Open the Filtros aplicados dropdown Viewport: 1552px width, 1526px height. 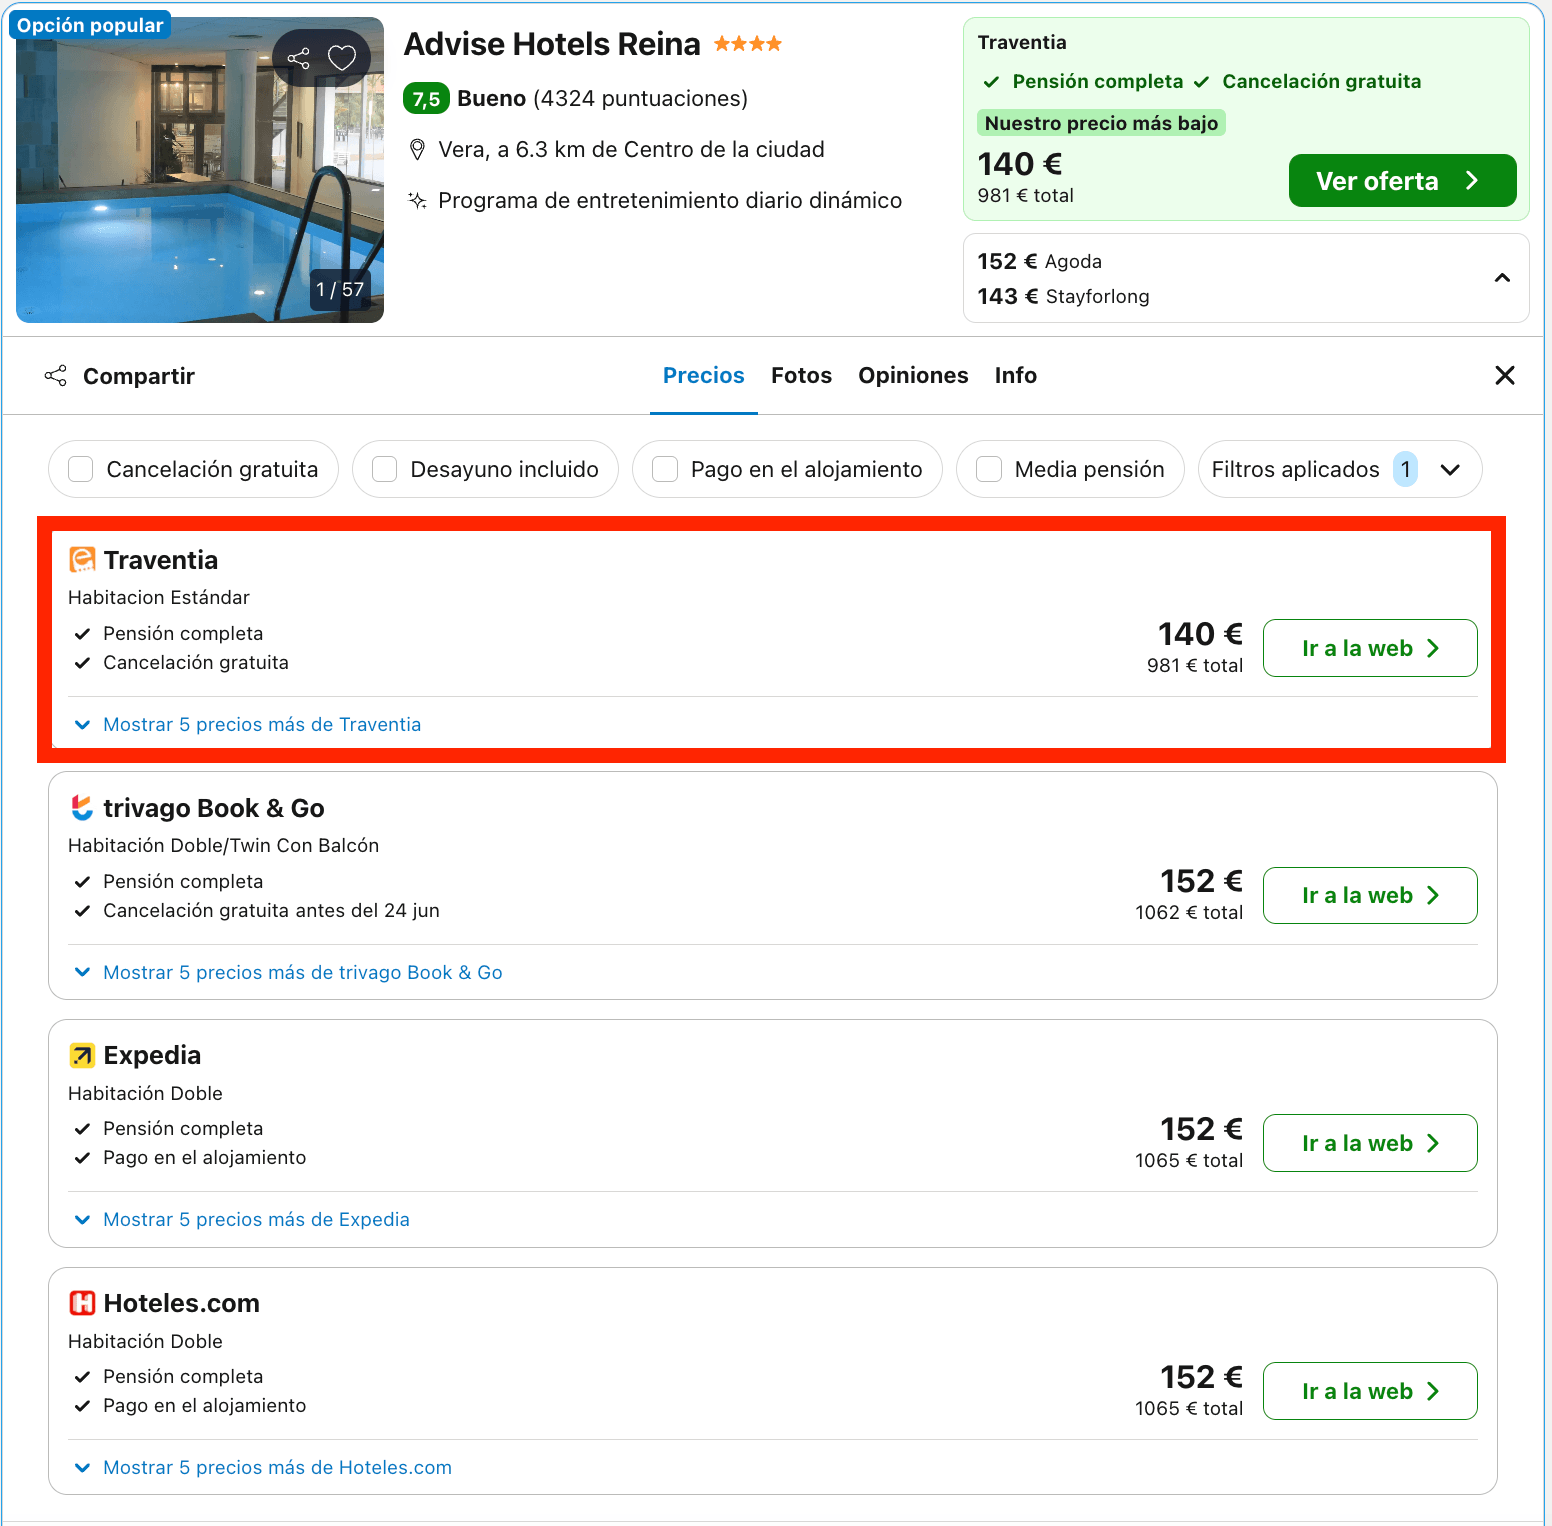click(x=1339, y=469)
